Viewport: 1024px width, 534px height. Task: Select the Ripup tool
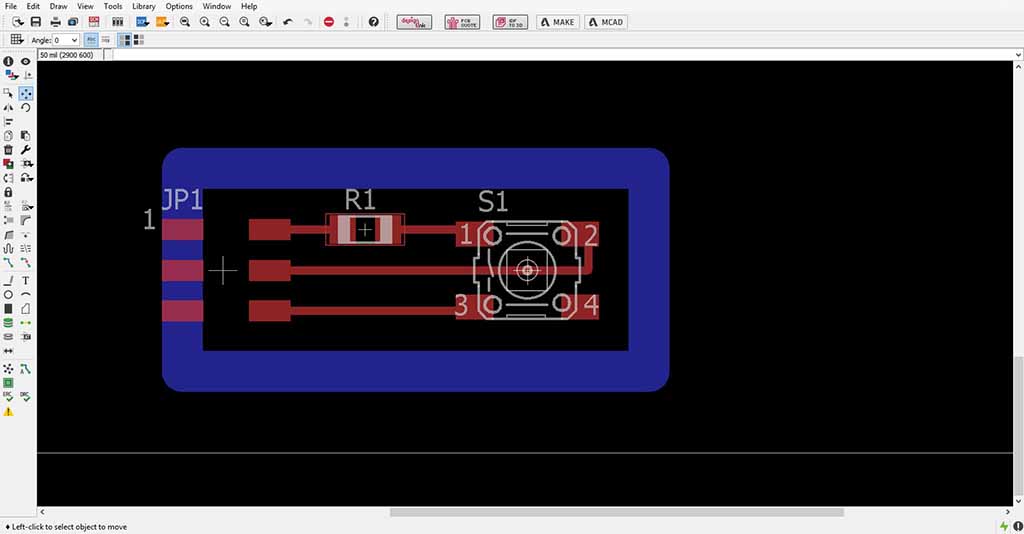pos(25,262)
